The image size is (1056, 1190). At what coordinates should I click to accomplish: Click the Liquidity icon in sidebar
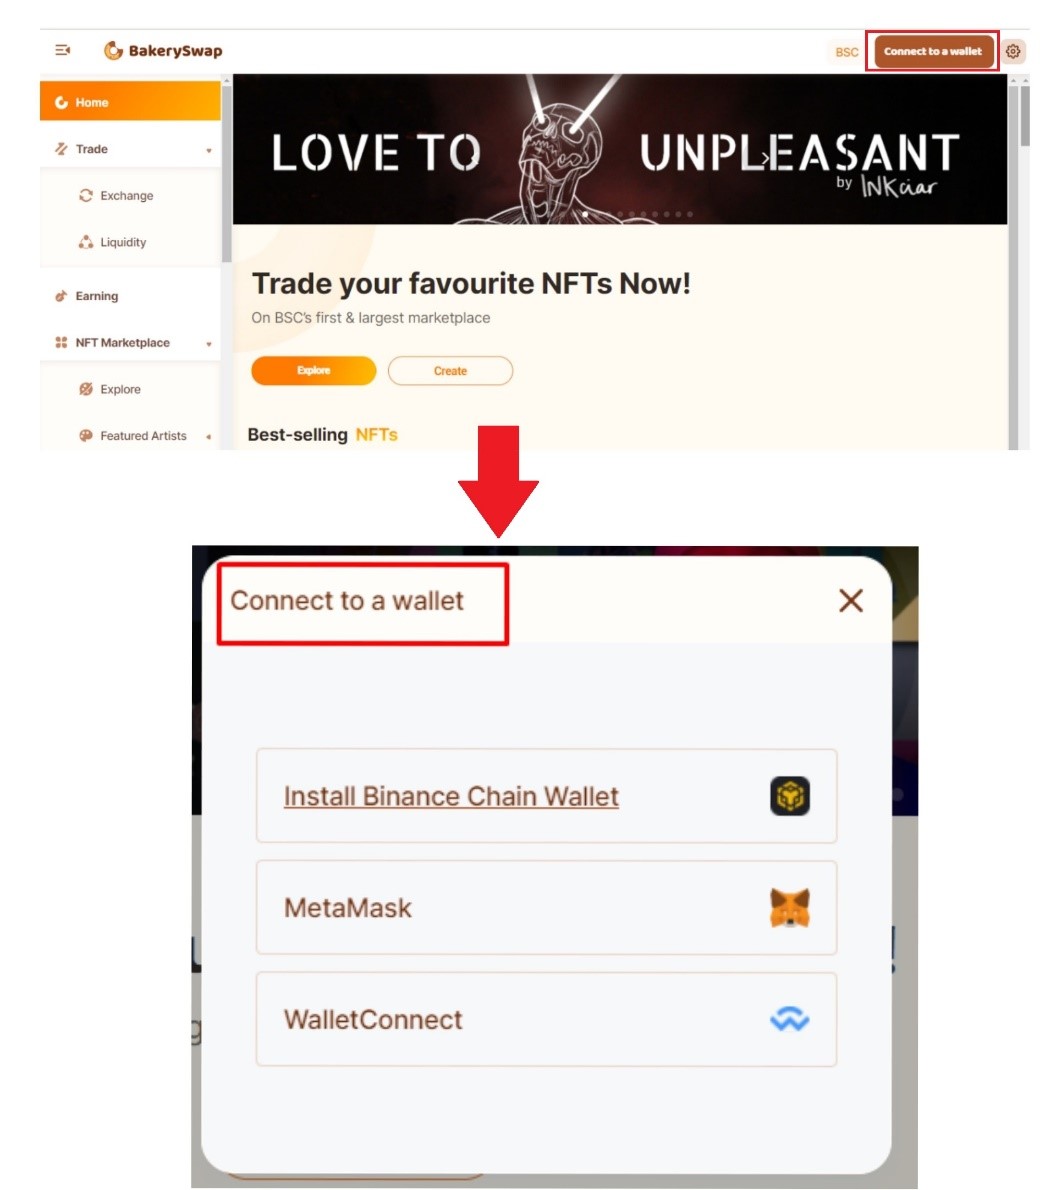(86, 242)
